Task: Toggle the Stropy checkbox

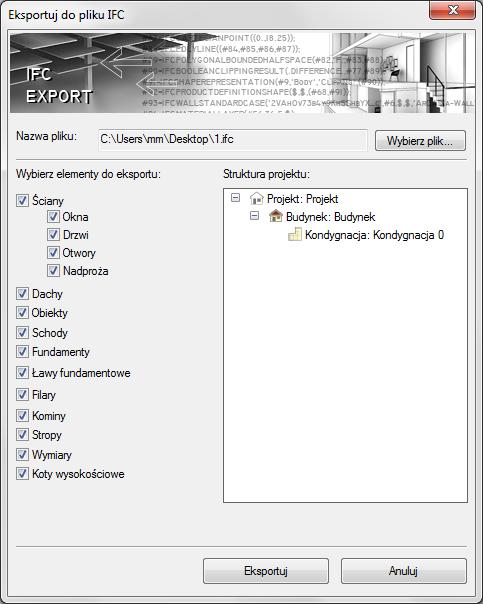Action: tap(22, 435)
